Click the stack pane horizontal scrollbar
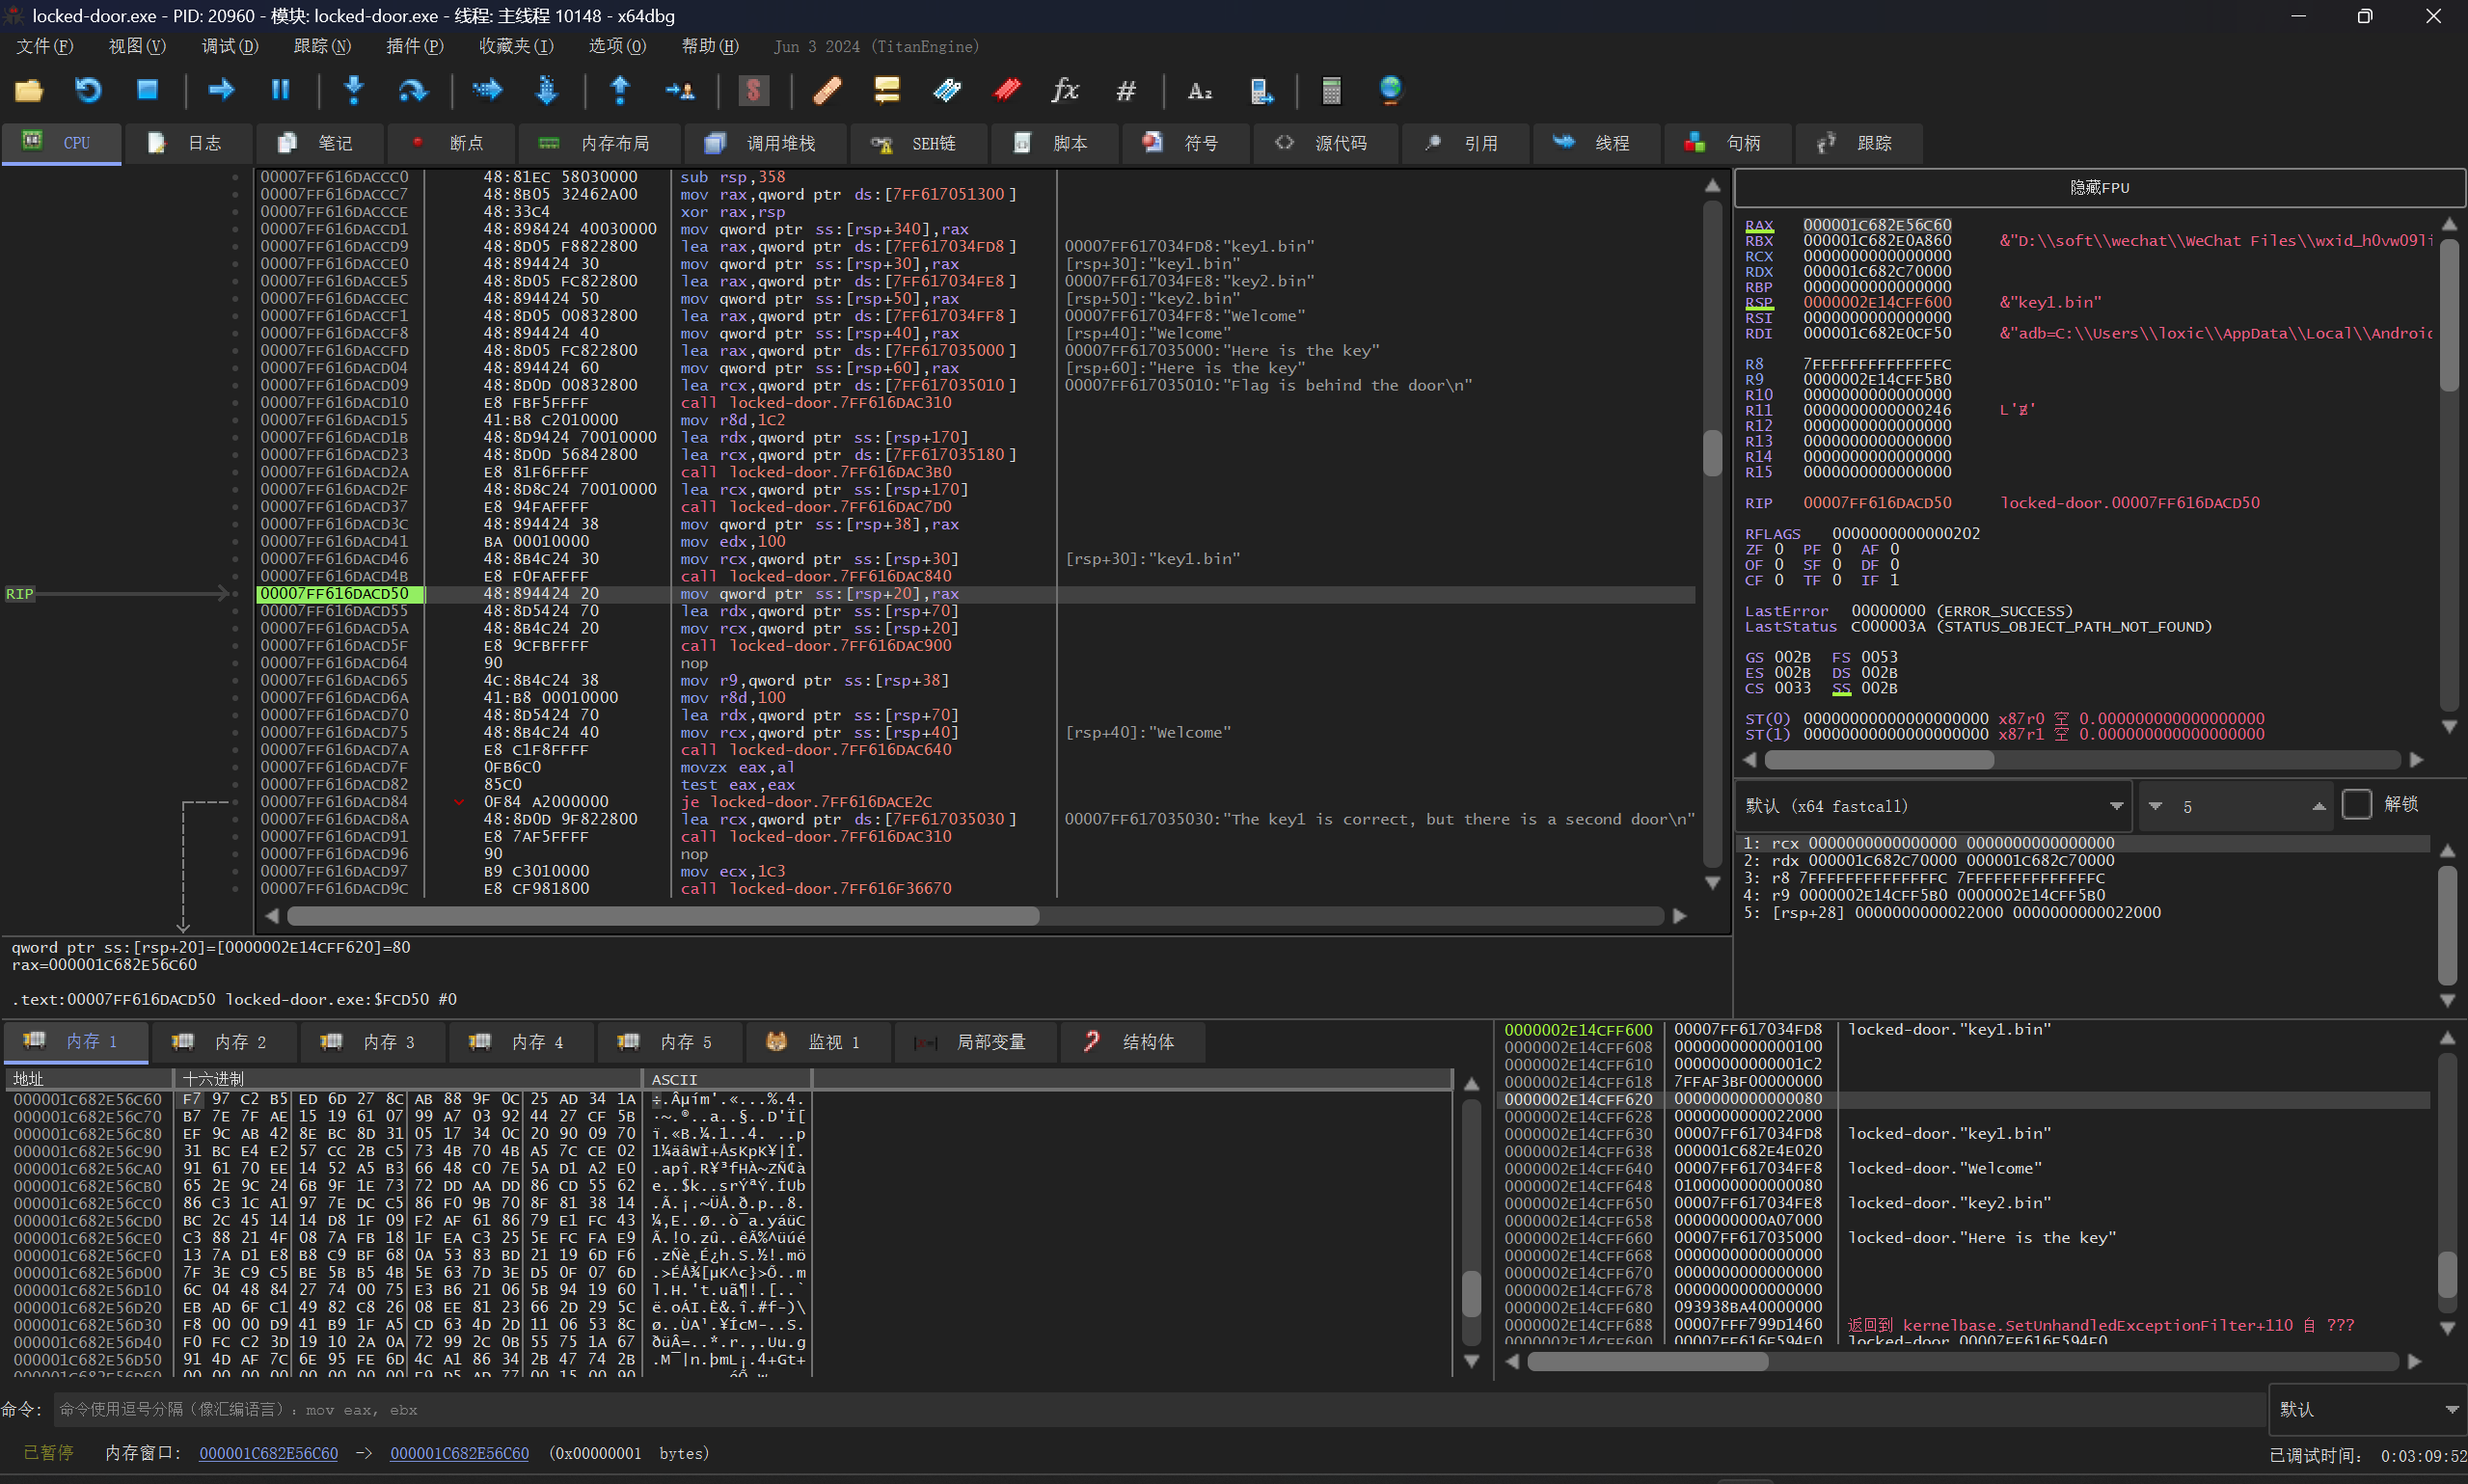The height and width of the screenshot is (1484, 2468). point(1961,1362)
